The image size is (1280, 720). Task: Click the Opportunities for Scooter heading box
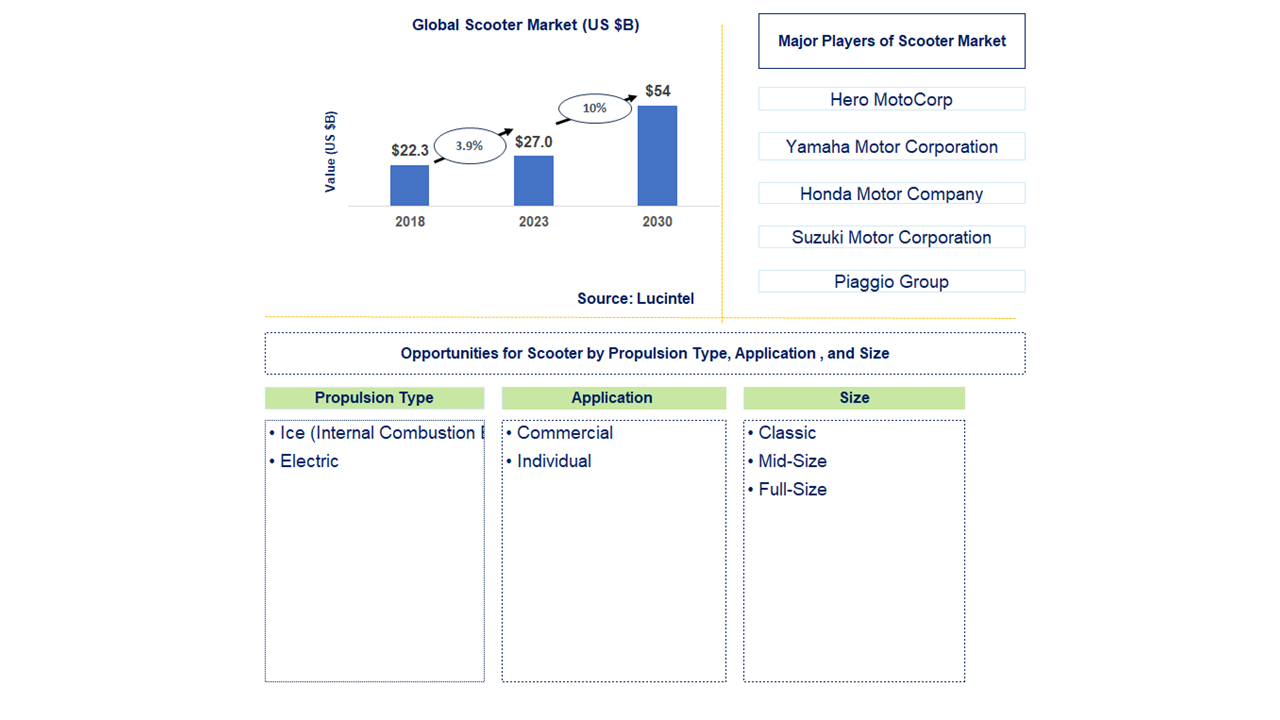pos(645,353)
